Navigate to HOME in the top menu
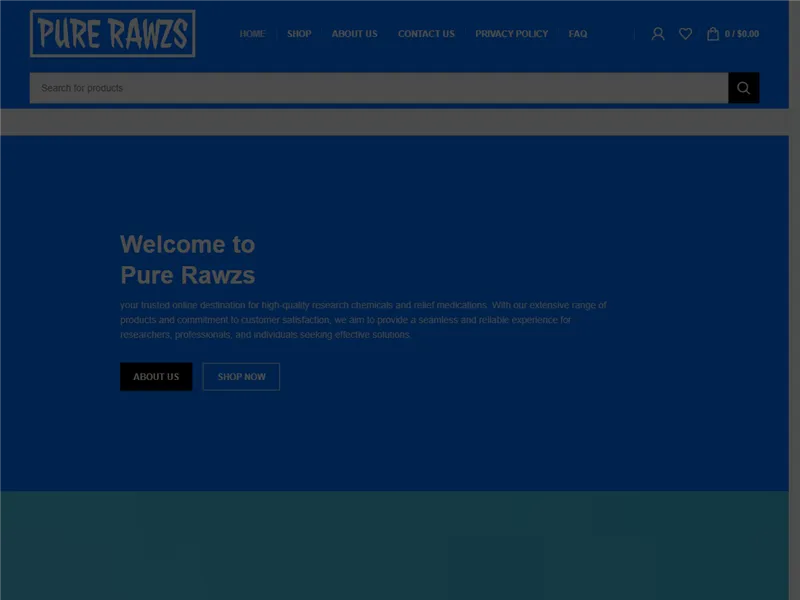The width and height of the screenshot is (800, 600). (252, 33)
